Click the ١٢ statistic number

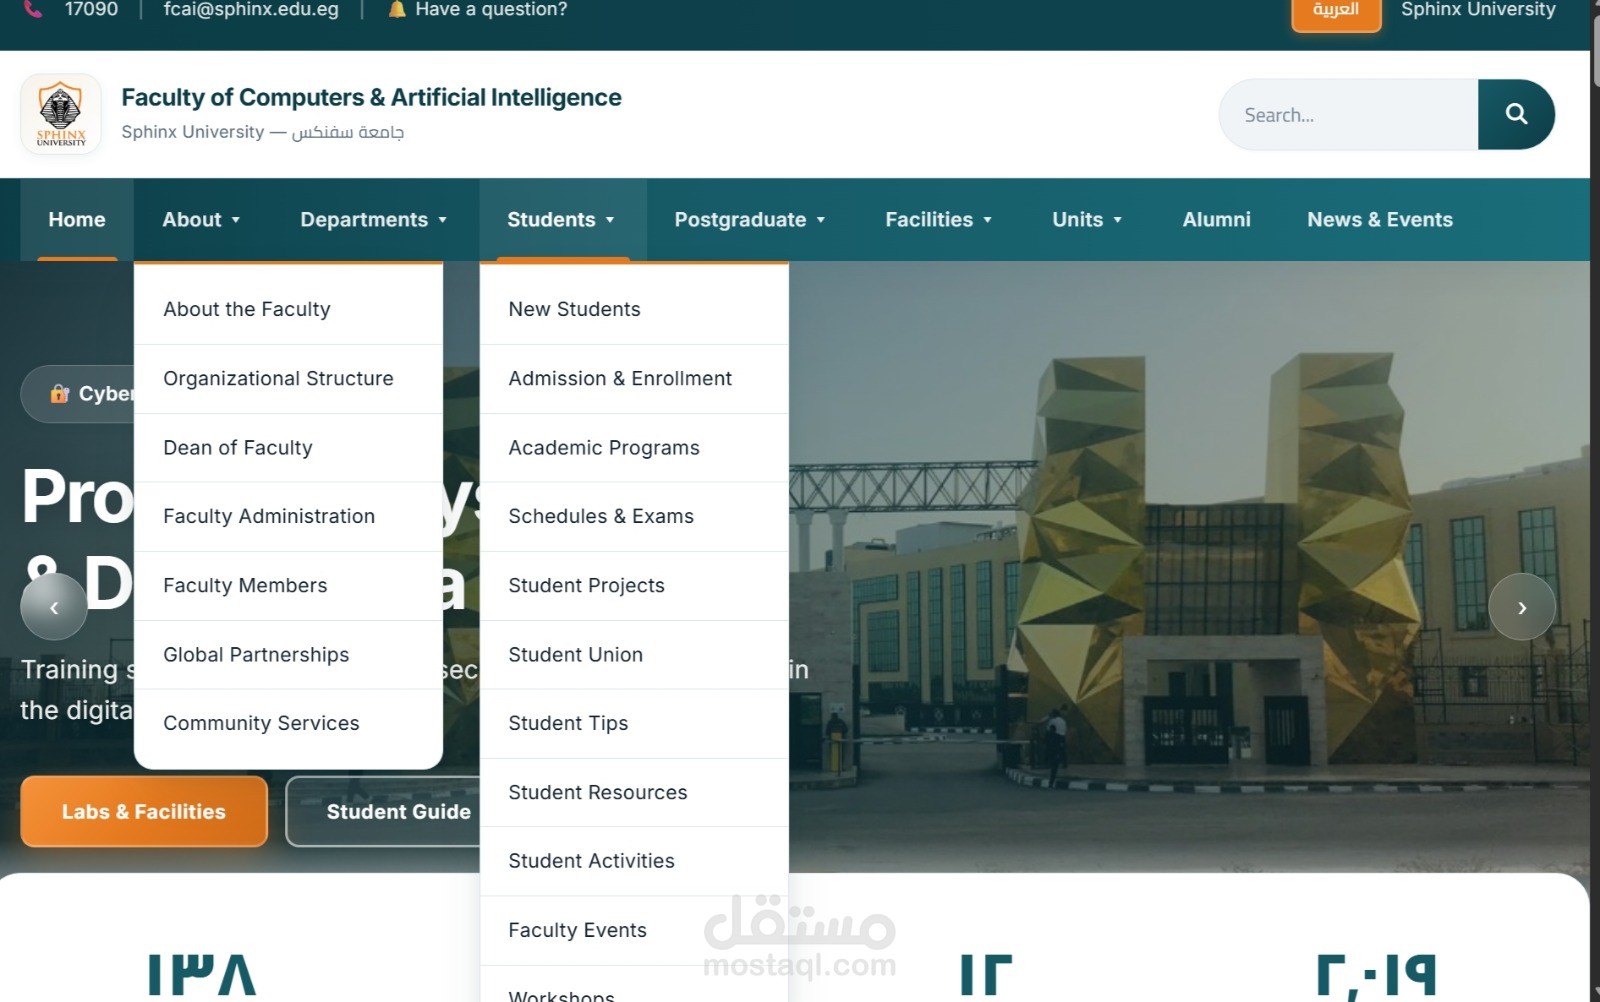click(x=985, y=974)
